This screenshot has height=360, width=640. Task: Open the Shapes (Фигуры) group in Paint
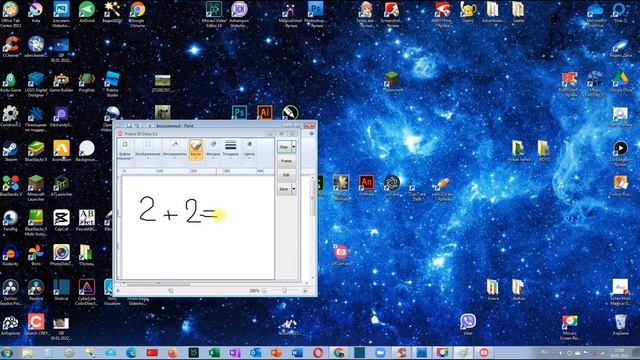click(x=213, y=149)
